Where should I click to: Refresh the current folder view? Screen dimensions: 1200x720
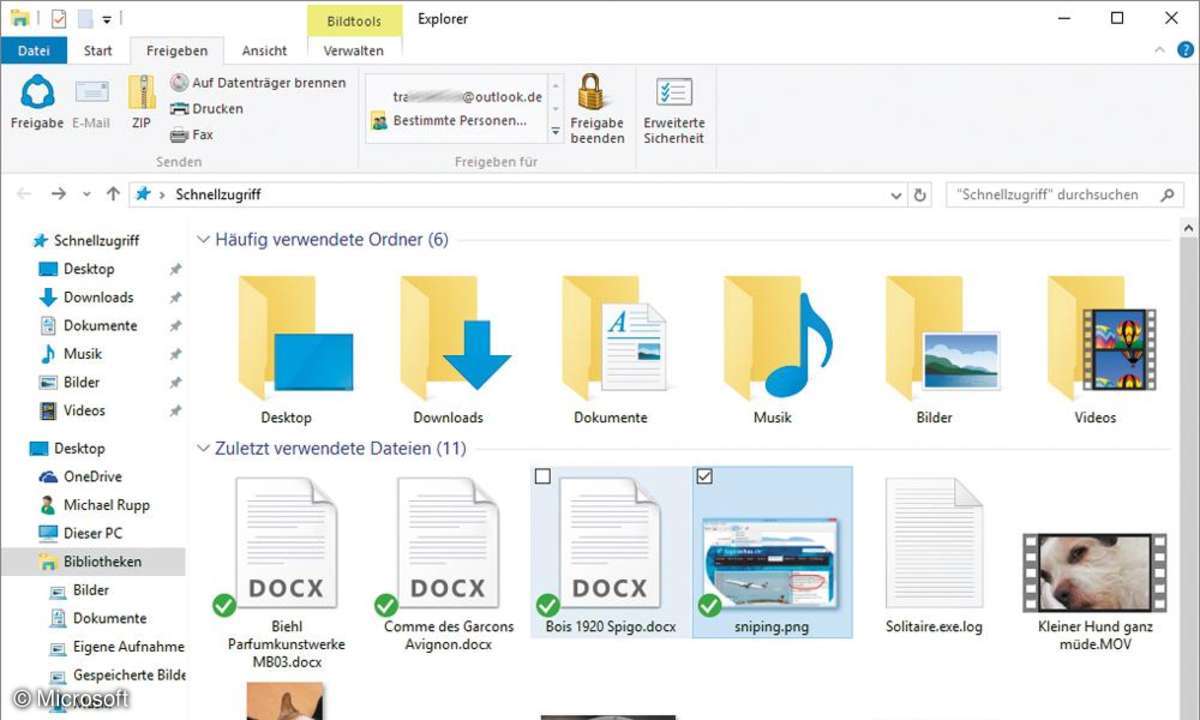tap(921, 195)
